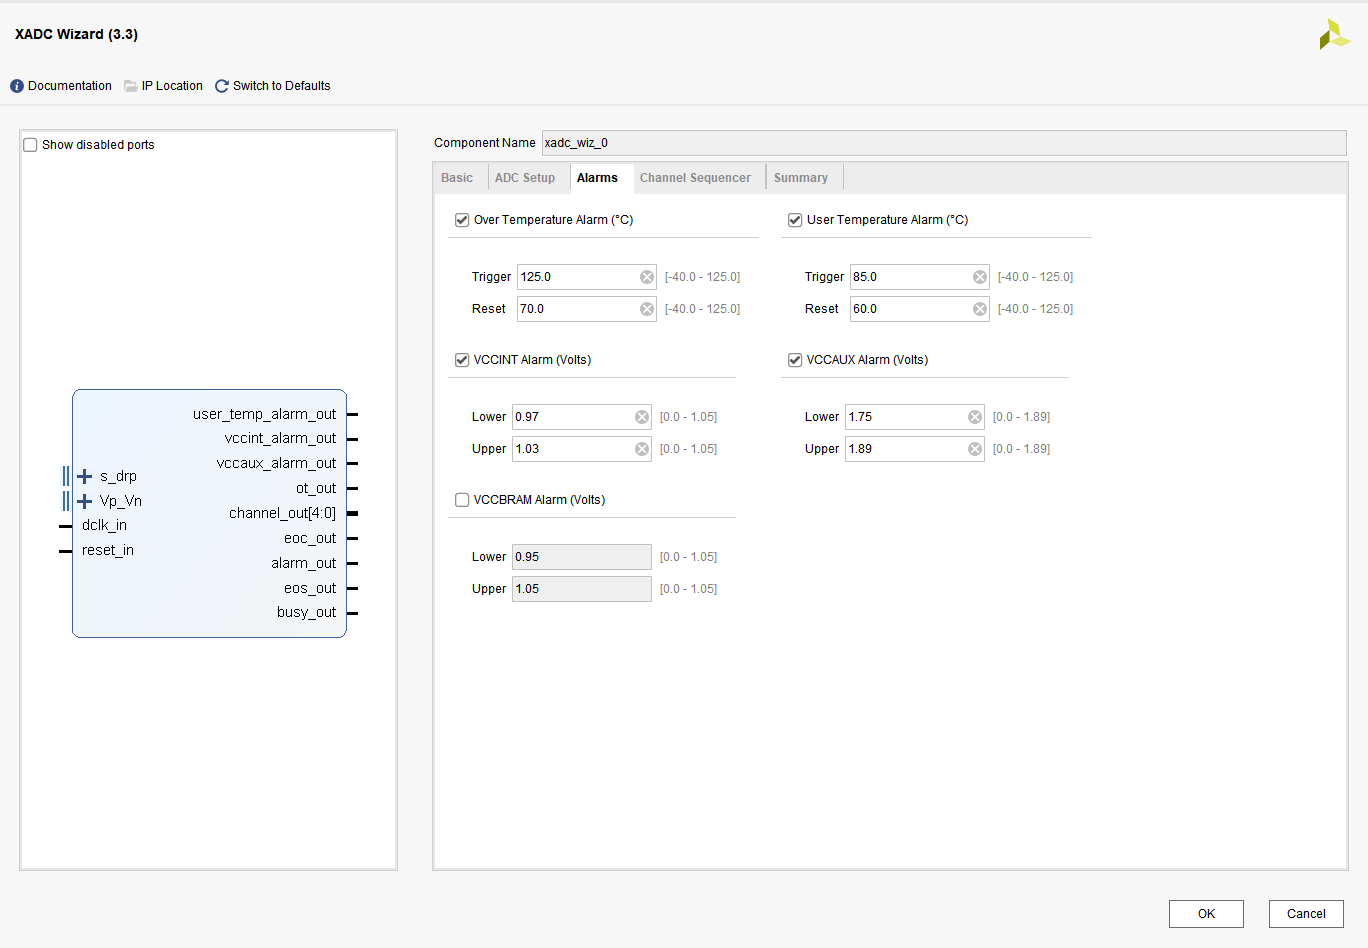1368x948 pixels.
Task: Select the busy_out port
Action: tap(307, 612)
